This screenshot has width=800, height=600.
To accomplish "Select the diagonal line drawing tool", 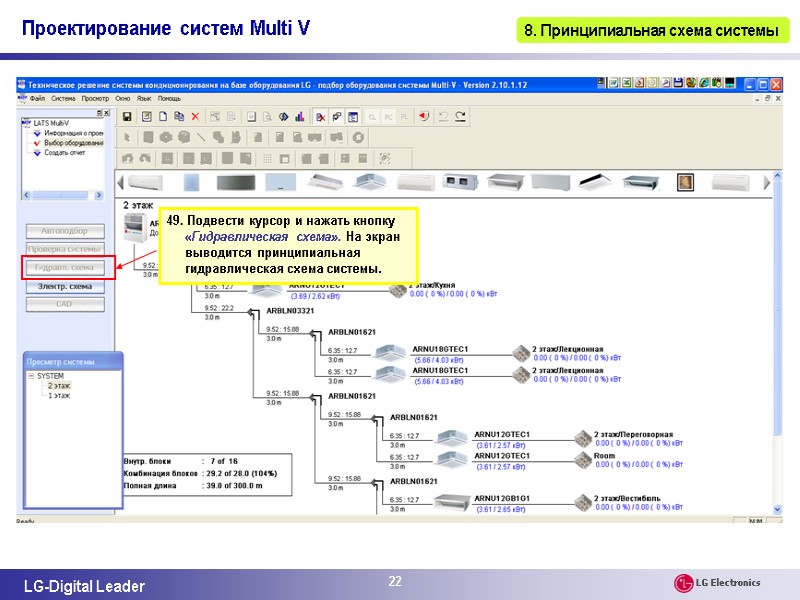I will click(x=201, y=137).
